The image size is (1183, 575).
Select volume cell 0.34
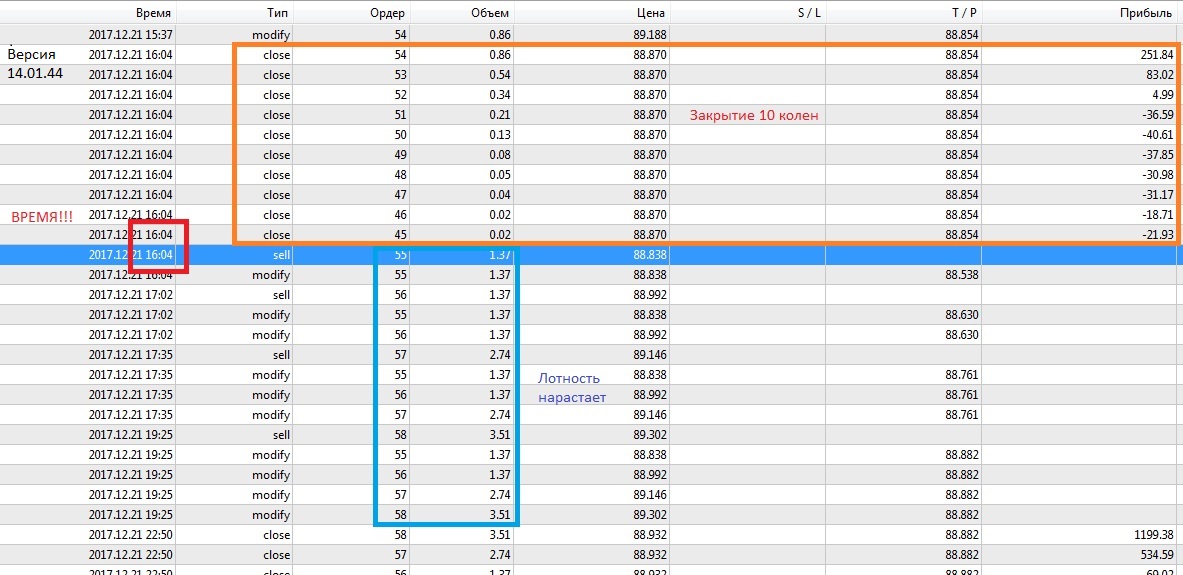coord(499,94)
